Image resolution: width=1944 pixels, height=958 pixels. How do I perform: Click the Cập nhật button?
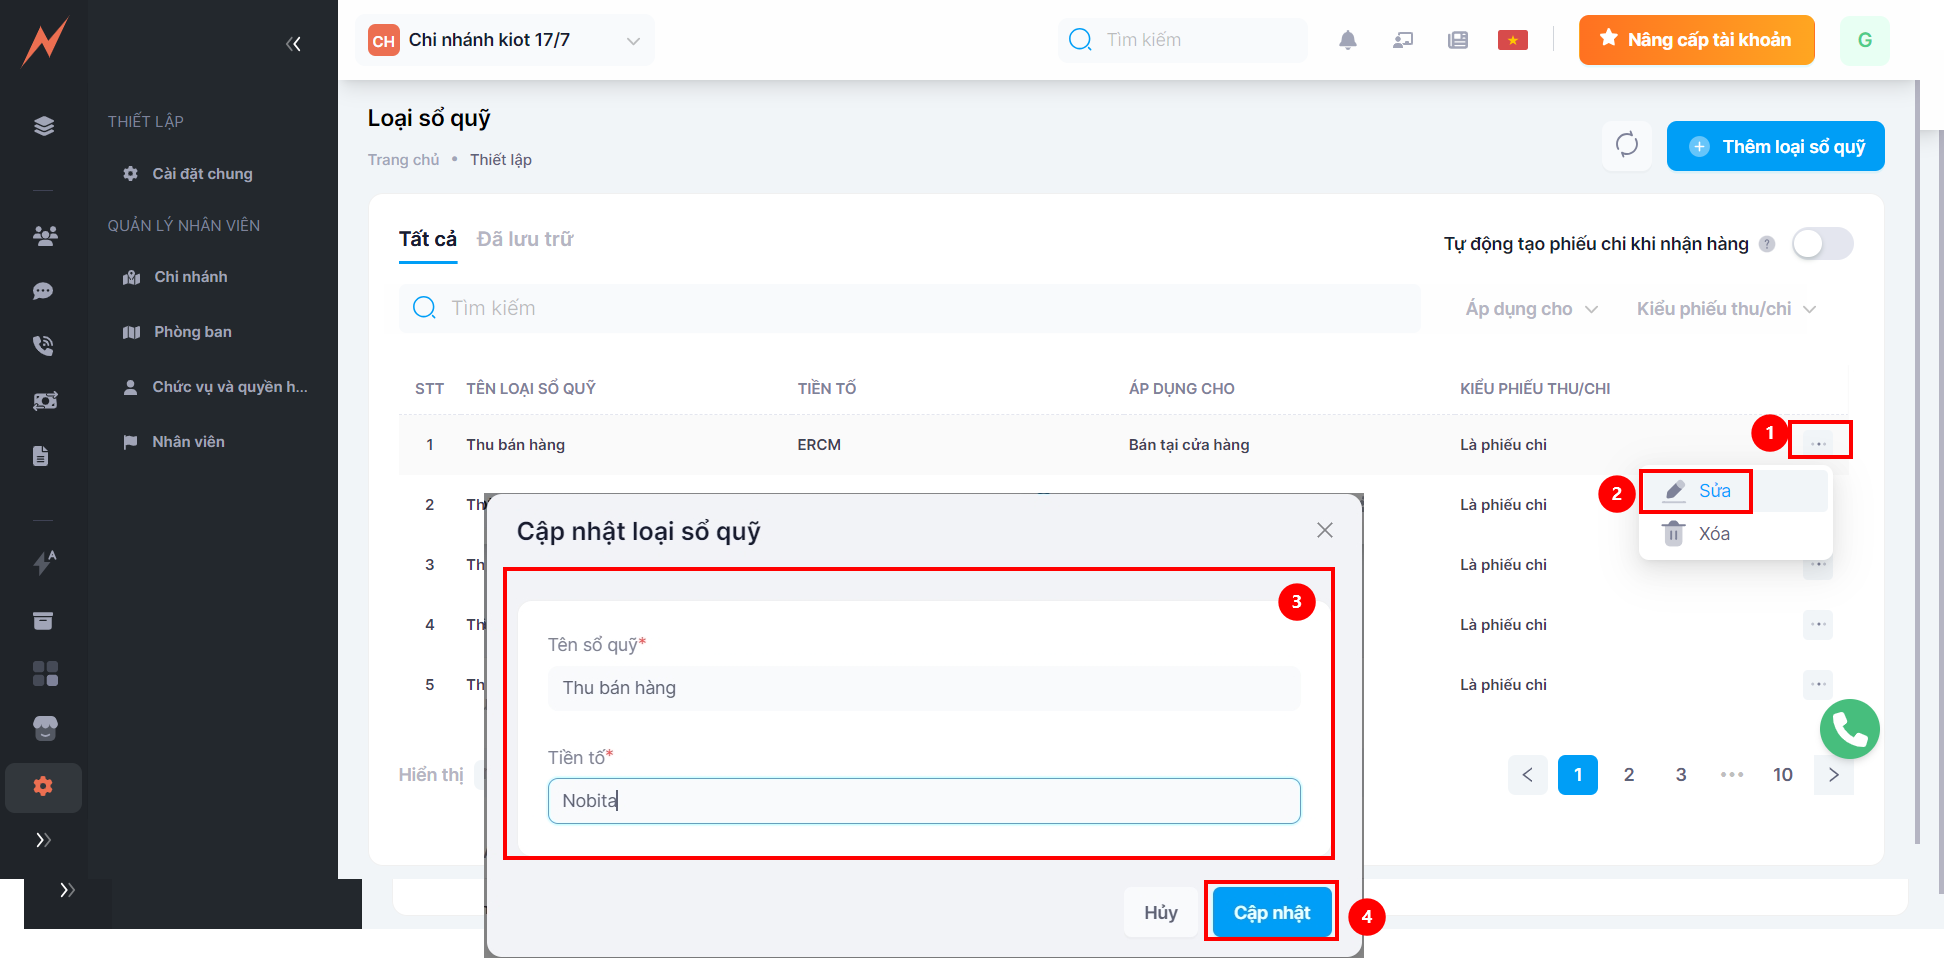[1271, 912]
